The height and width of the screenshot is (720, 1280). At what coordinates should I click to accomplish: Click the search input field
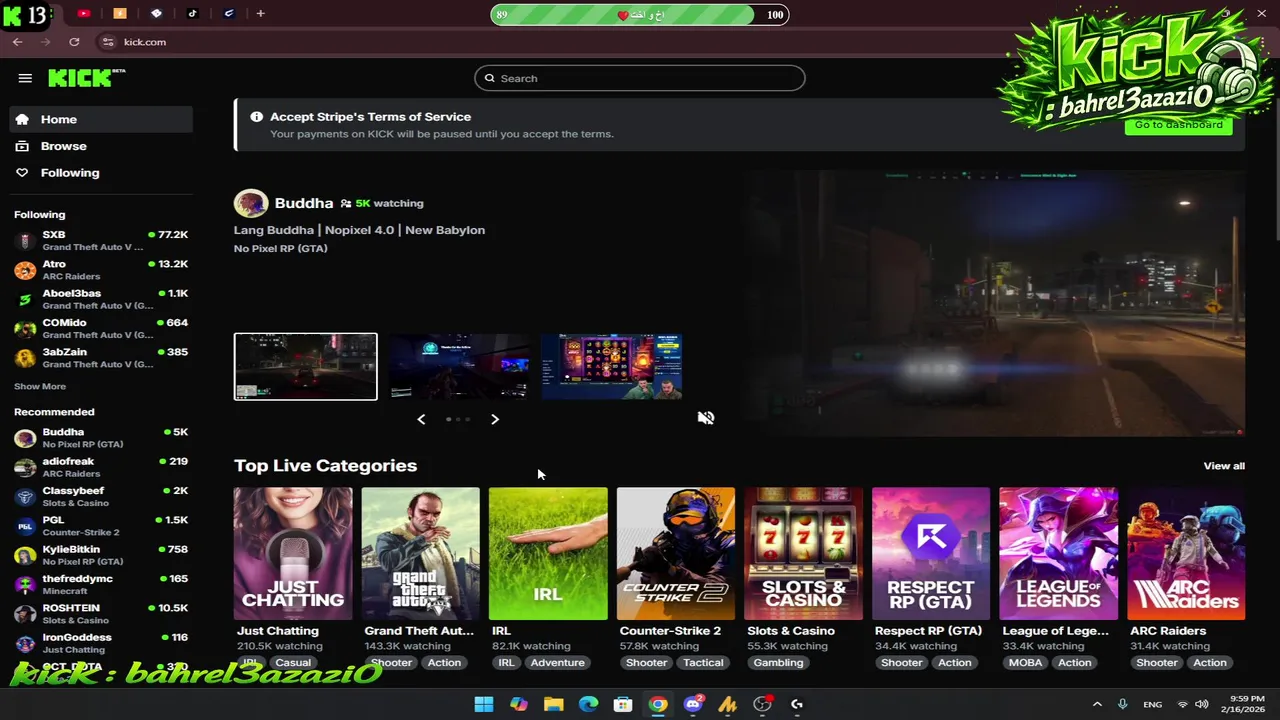tap(640, 78)
